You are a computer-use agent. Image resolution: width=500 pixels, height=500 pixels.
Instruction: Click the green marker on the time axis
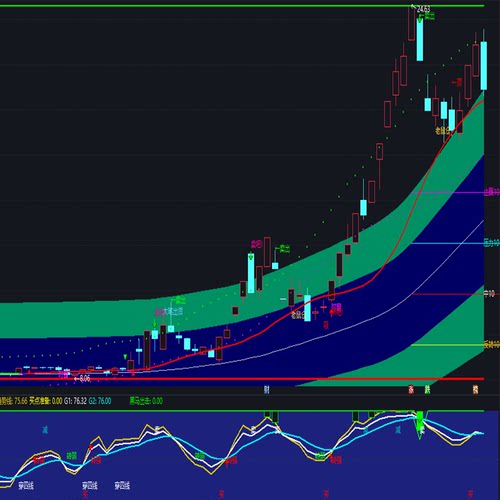(427, 389)
